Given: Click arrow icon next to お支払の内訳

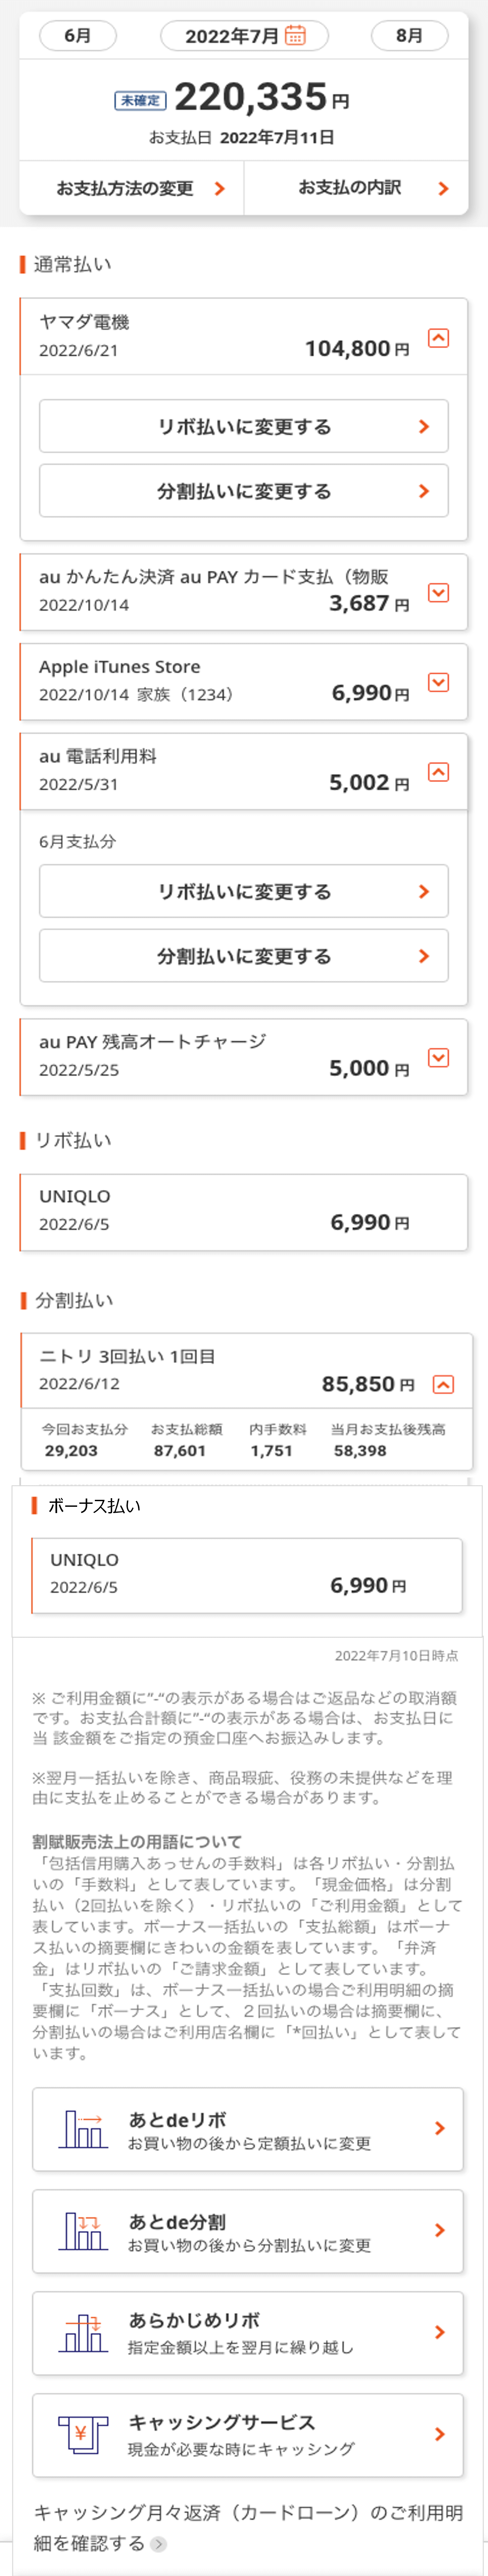Looking at the screenshot, I should (443, 188).
